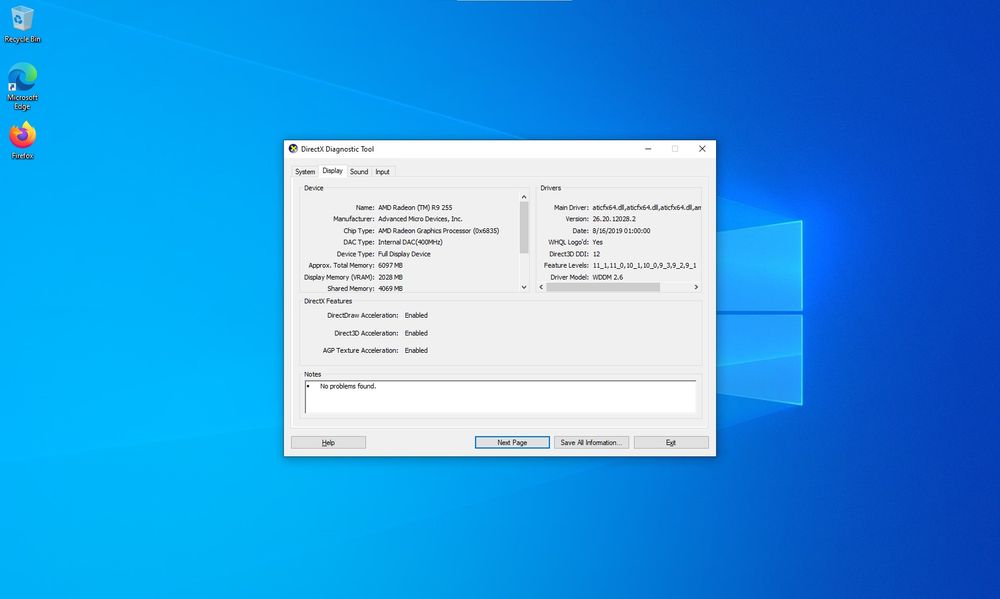Click Drivers panel scroll right arrow

pyautogui.click(x=696, y=287)
